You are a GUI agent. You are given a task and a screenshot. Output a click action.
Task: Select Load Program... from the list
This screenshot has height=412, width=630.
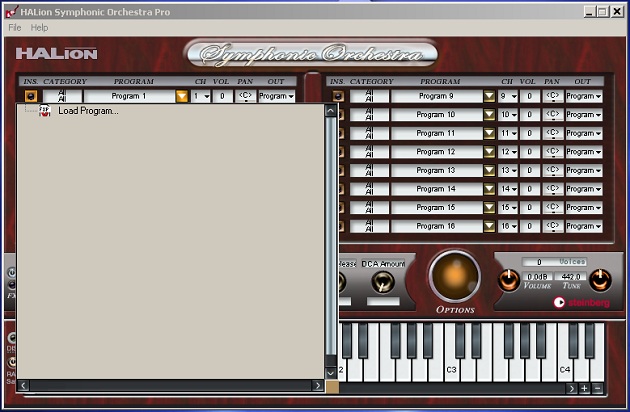pos(88,111)
